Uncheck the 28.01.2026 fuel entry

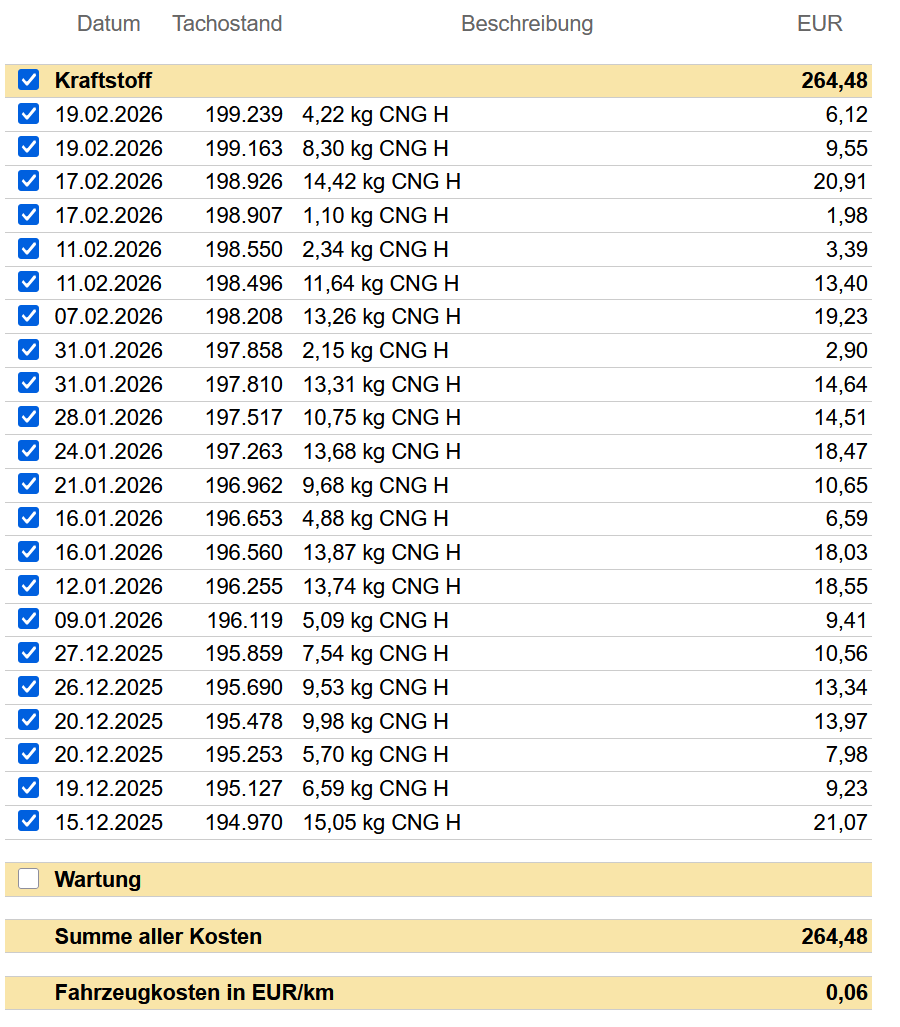tap(28, 417)
